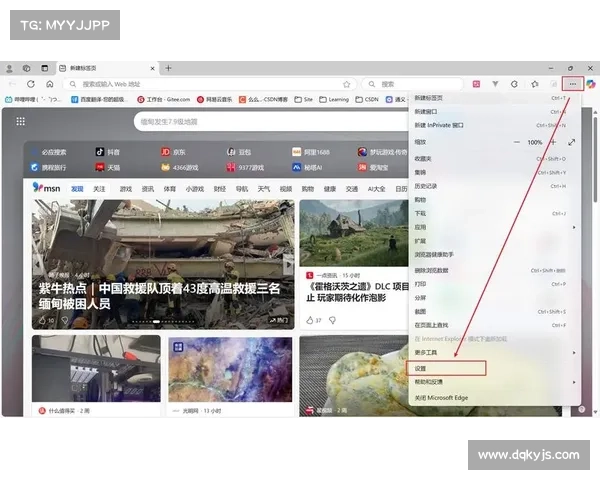Decrease zoom with the minus button

[517, 142]
